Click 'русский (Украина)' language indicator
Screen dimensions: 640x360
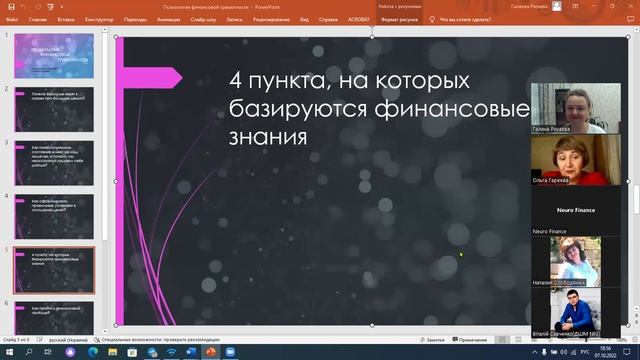point(68,340)
